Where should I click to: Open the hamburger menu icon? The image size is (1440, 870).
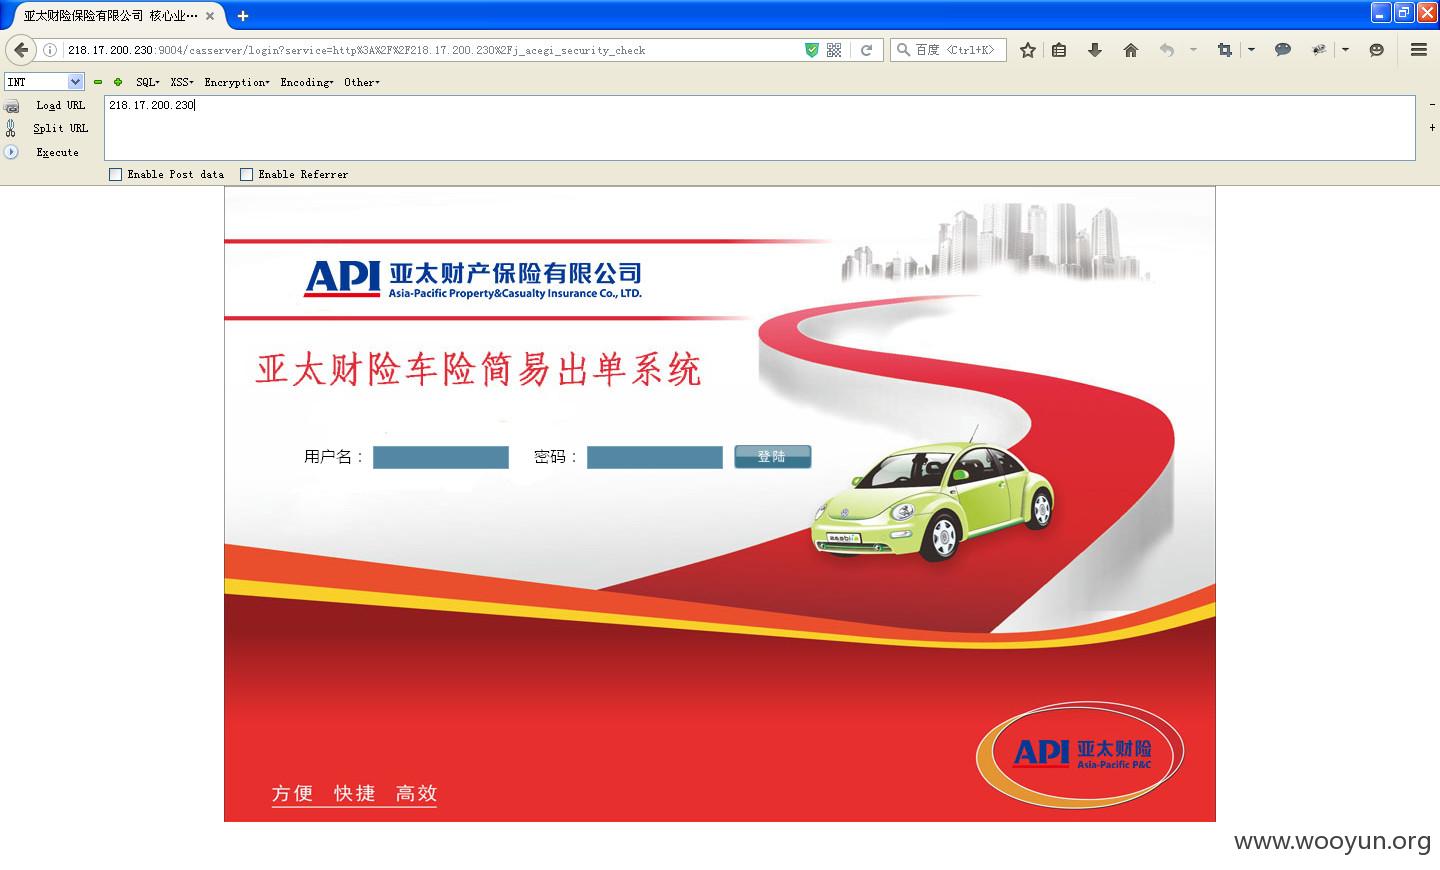pyautogui.click(x=1418, y=50)
